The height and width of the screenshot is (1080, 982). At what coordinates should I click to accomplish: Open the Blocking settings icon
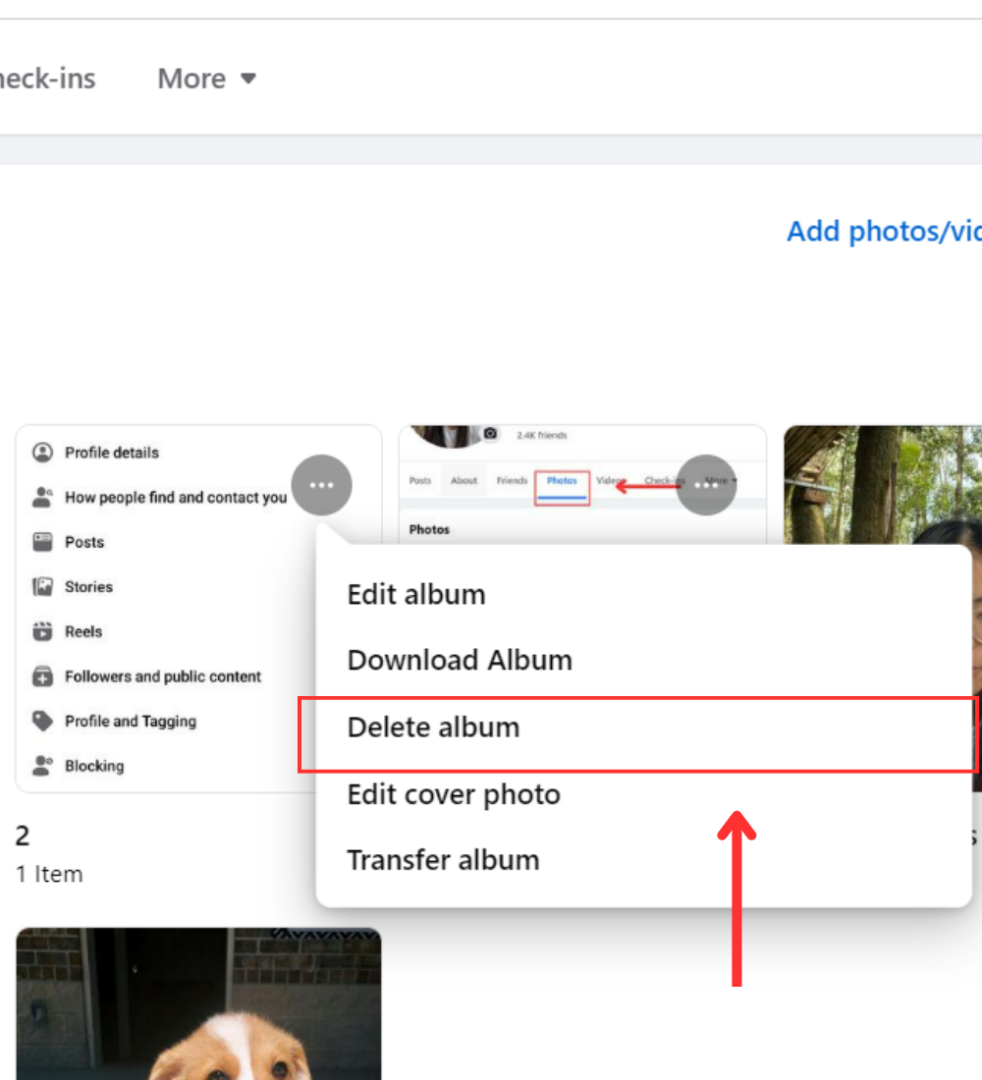42,766
